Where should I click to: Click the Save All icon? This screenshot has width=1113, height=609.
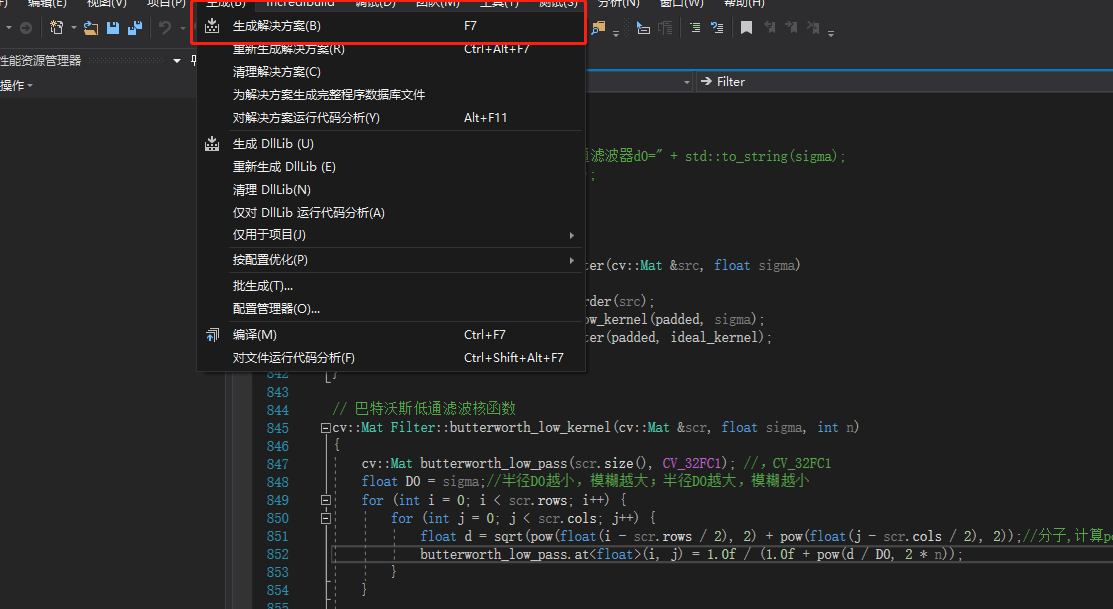135,28
